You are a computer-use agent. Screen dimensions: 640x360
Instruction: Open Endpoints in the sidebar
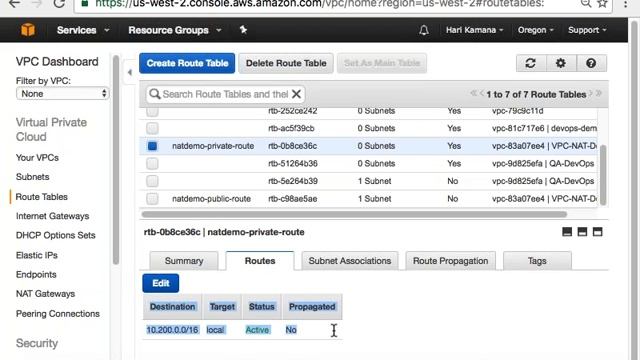[x=36, y=274]
